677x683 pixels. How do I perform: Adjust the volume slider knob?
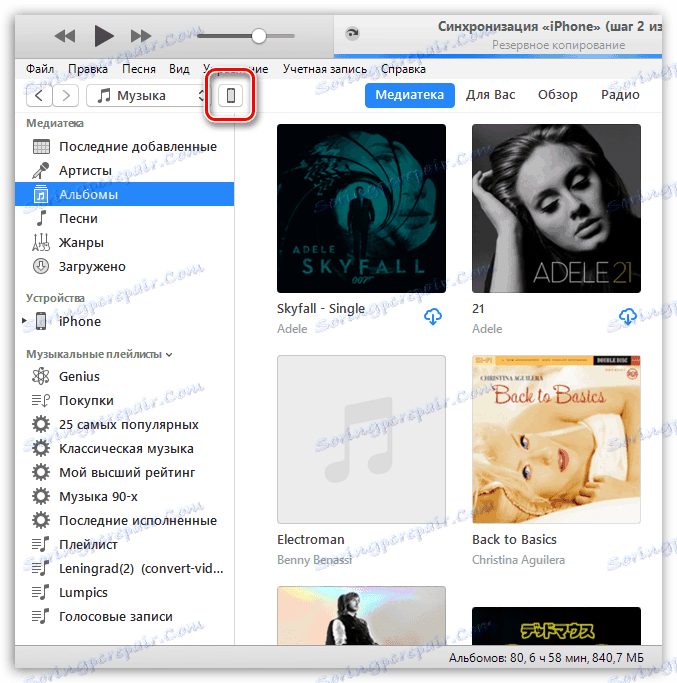259,36
